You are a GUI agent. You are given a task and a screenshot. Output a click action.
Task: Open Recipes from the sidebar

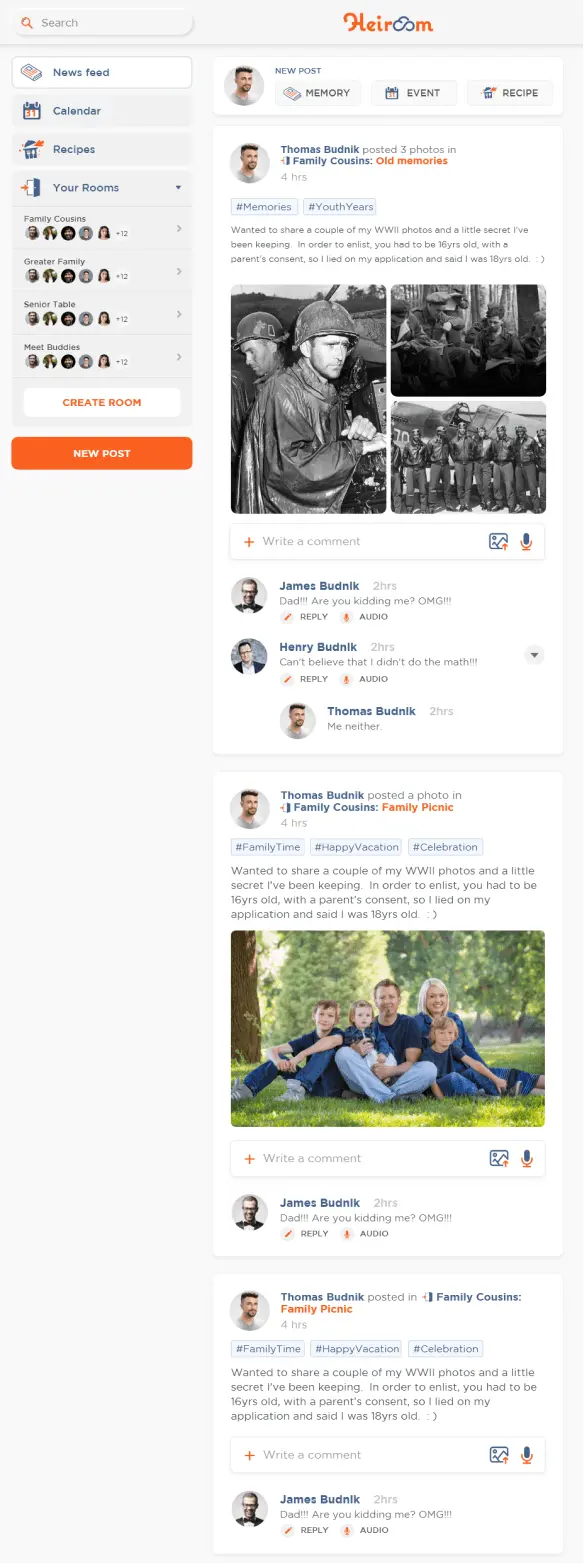[x=102, y=149]
